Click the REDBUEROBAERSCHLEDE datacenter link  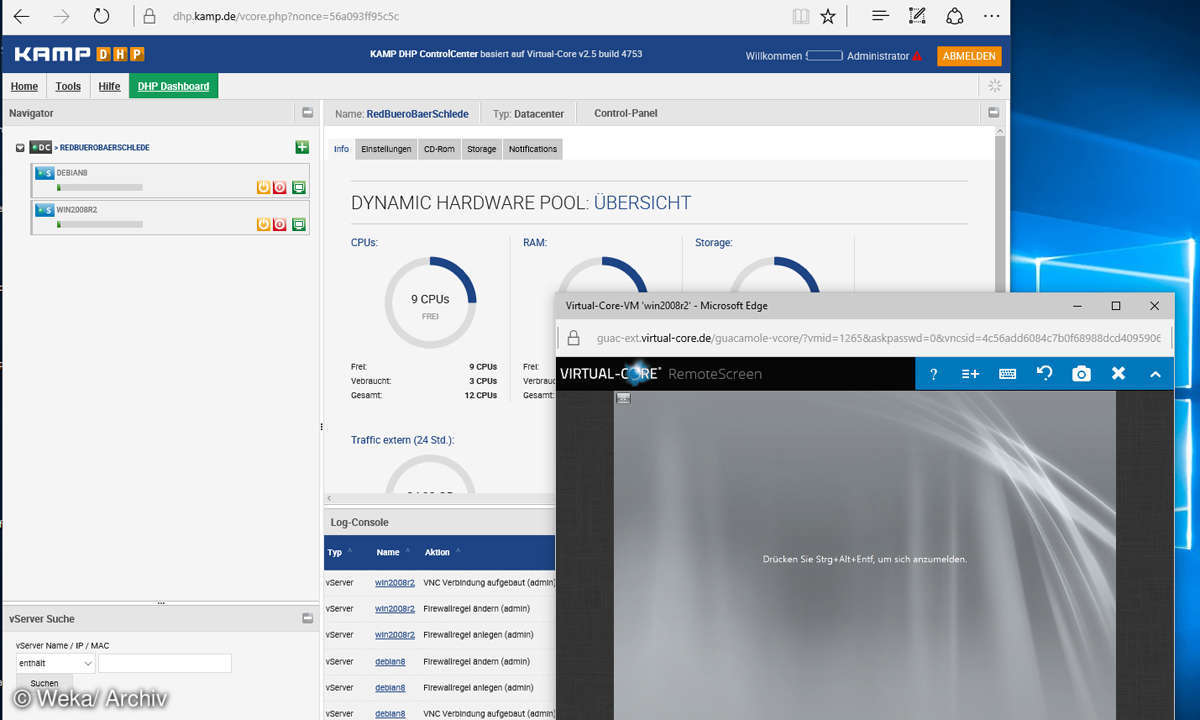coord(104,148)
